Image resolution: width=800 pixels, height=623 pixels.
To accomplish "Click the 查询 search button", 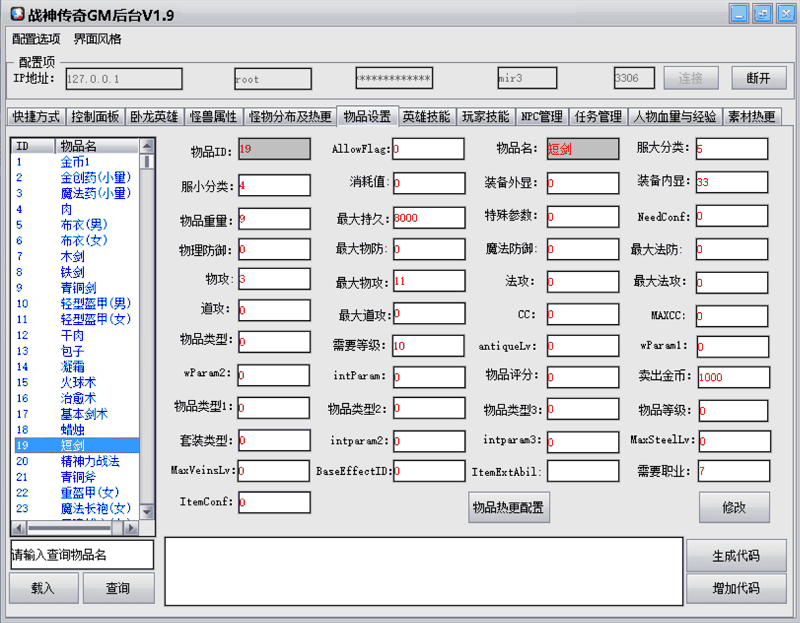I will pyautogui.click(x=118, y=588).
